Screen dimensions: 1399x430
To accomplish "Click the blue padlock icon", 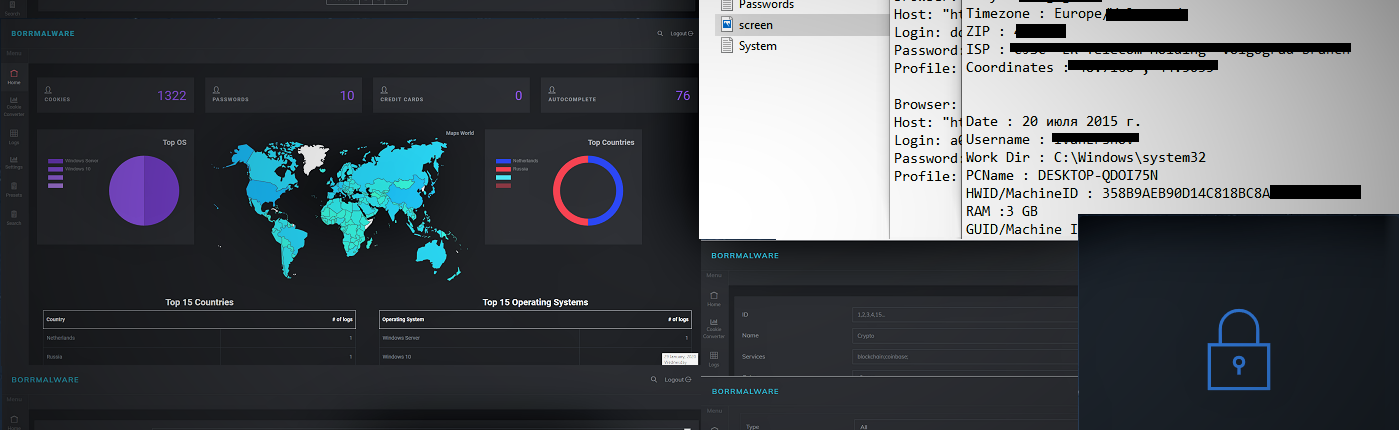I will tap(1238, 349).
